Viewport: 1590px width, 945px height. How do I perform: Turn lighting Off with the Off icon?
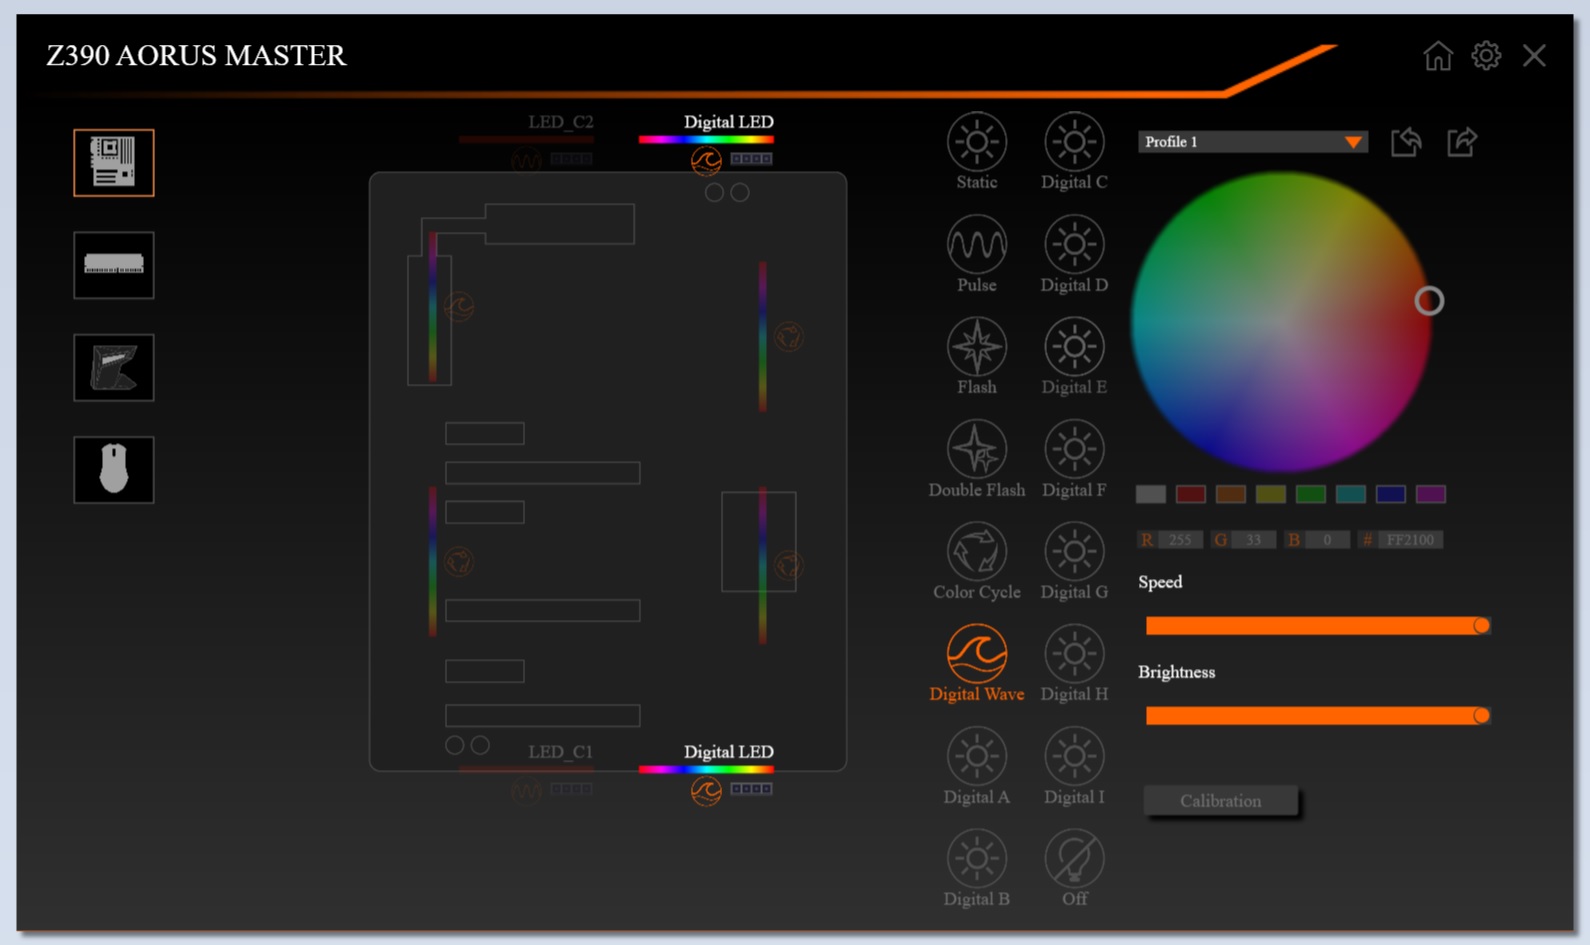(x=1074, y=858)
